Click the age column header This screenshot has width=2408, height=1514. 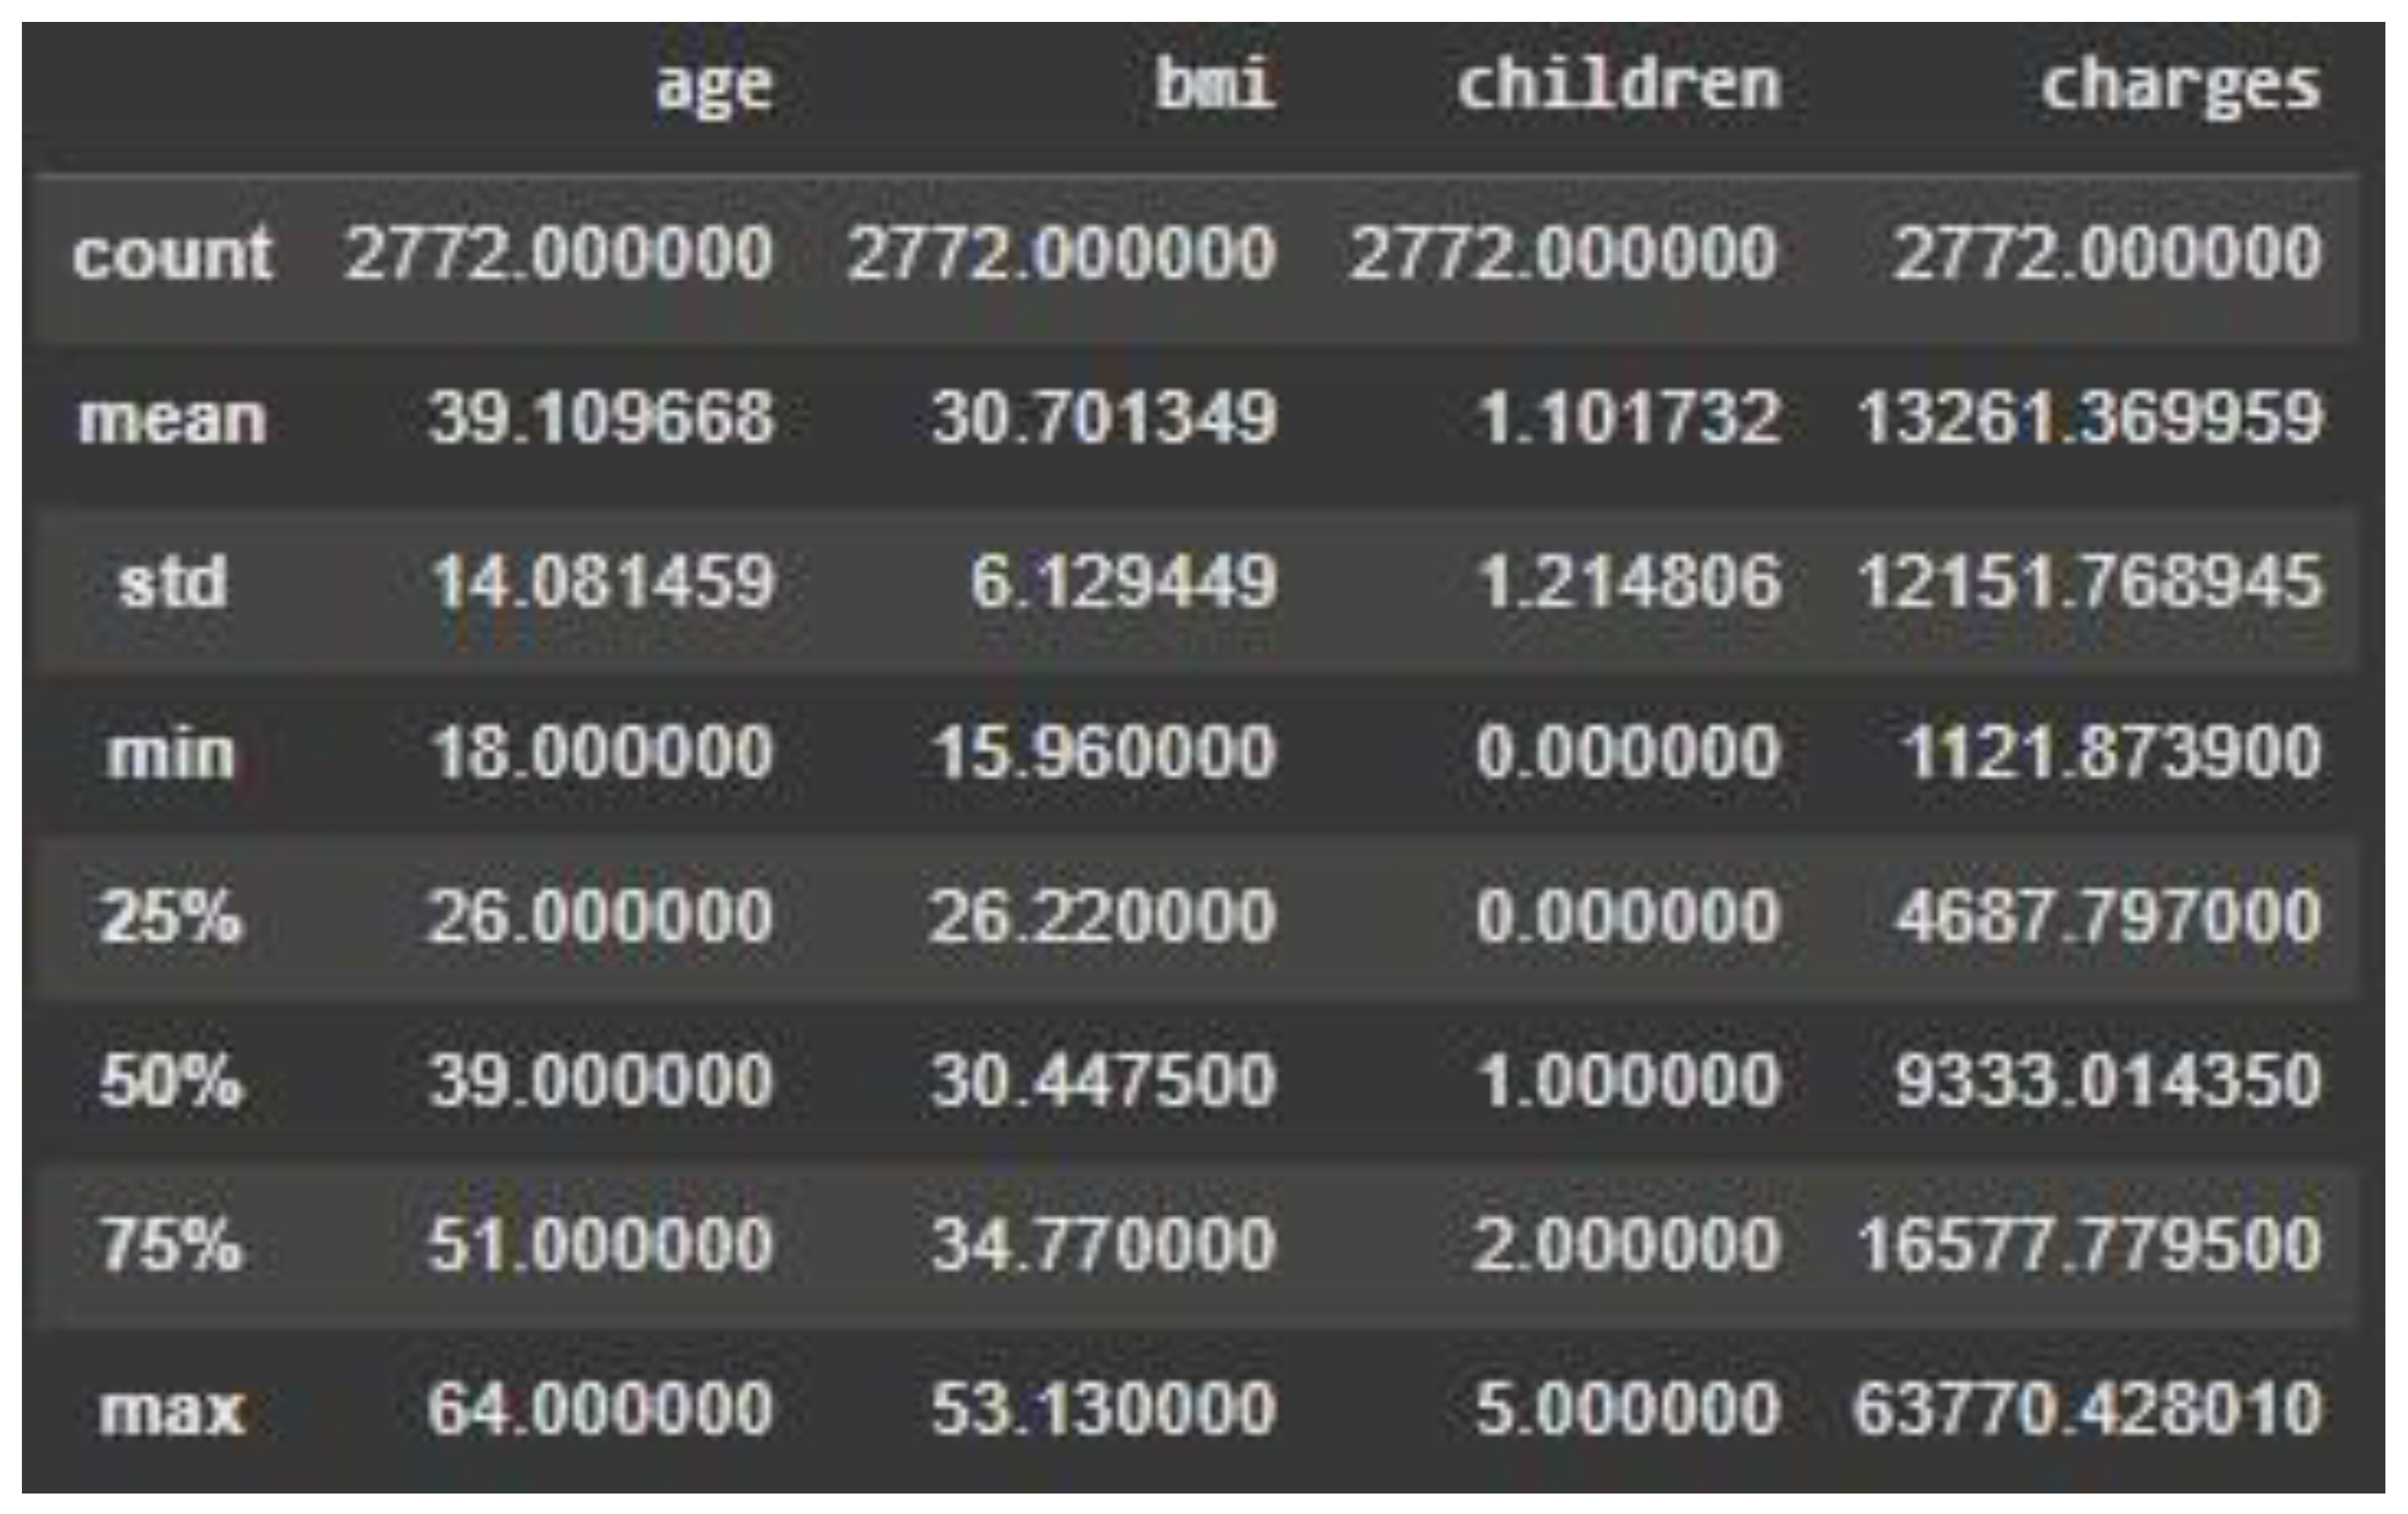pyautogui.click(x=714, y=86)
